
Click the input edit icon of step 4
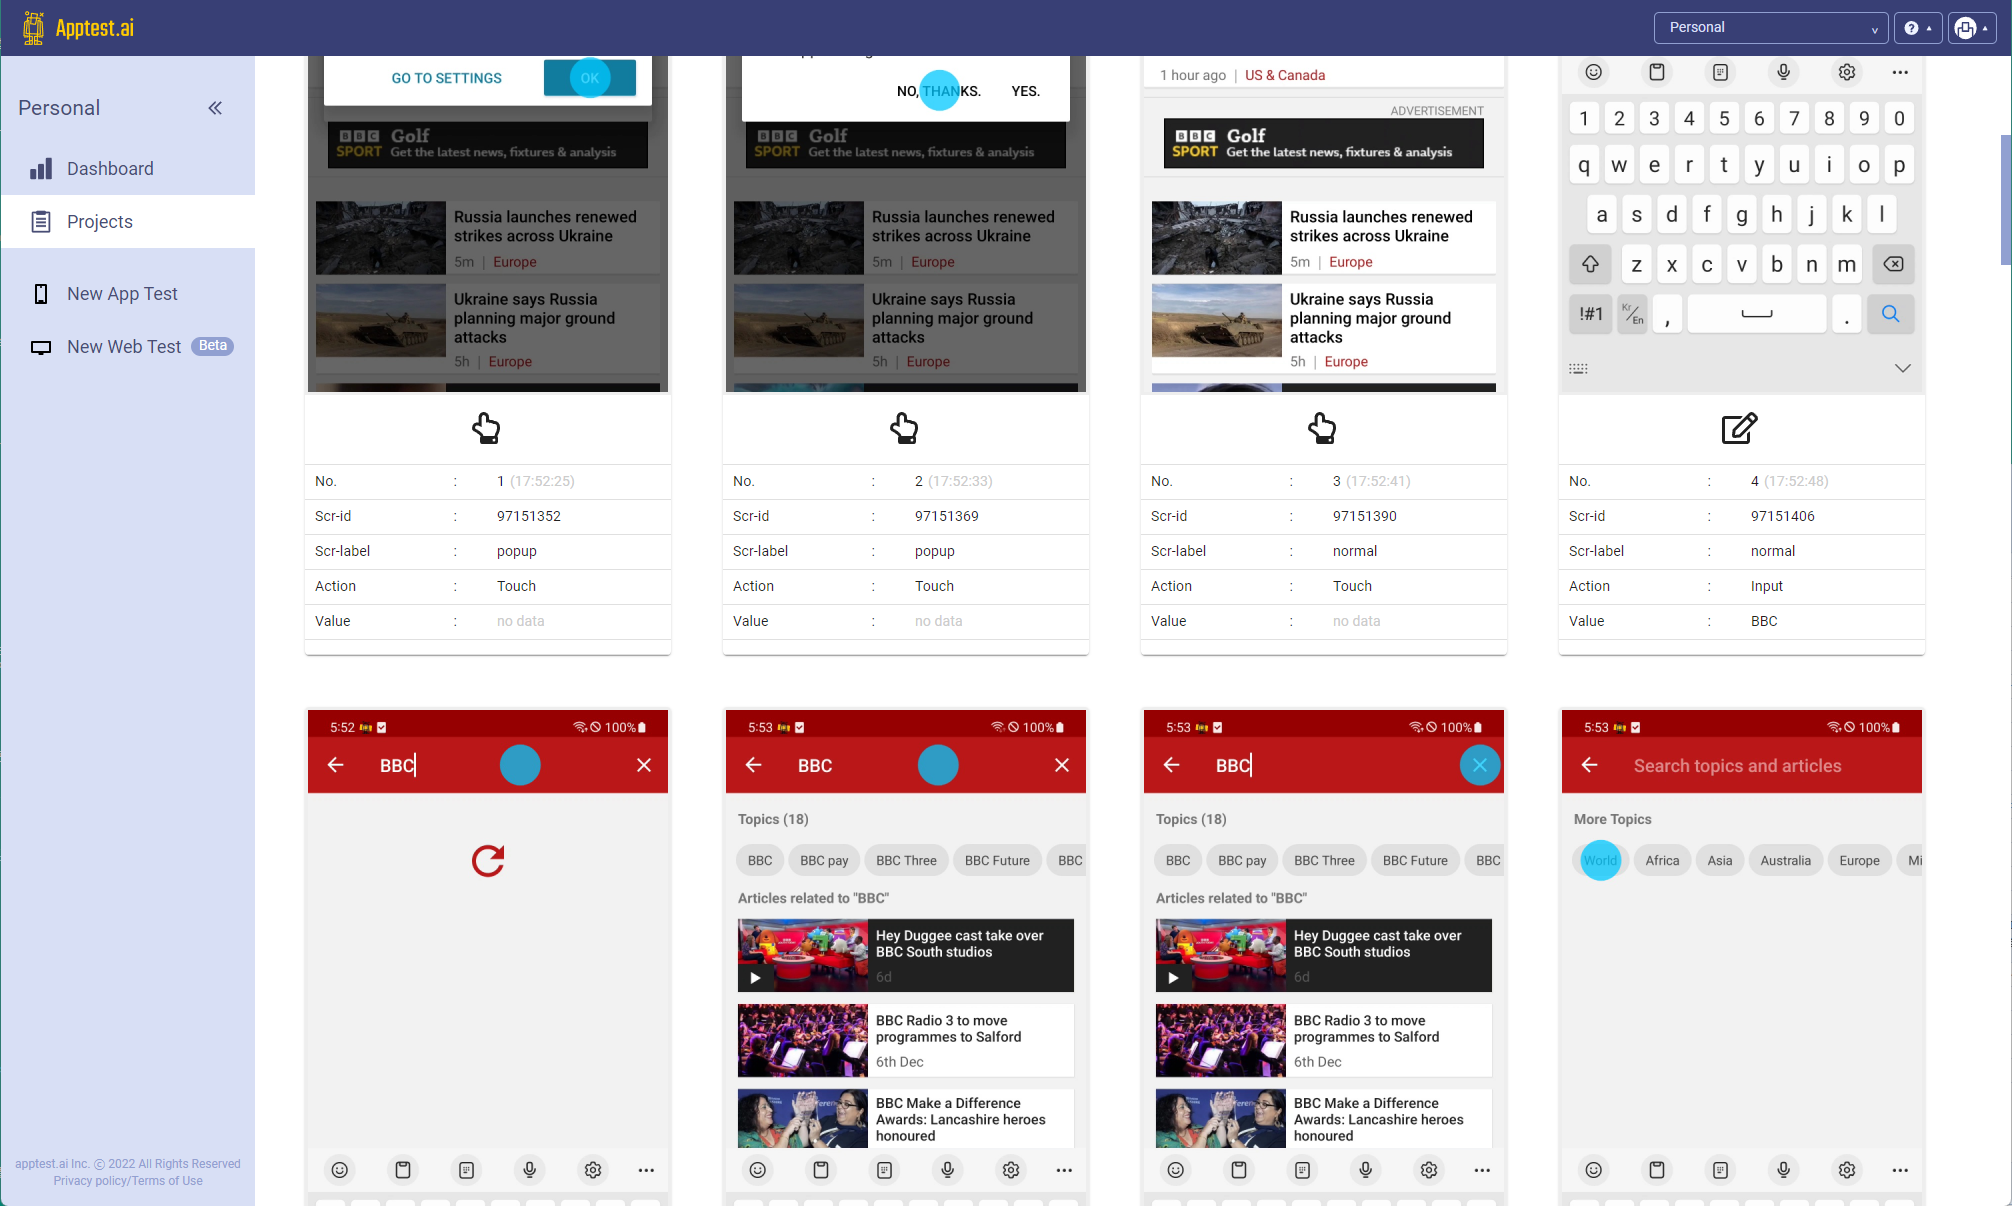[x=1740, y=428]
